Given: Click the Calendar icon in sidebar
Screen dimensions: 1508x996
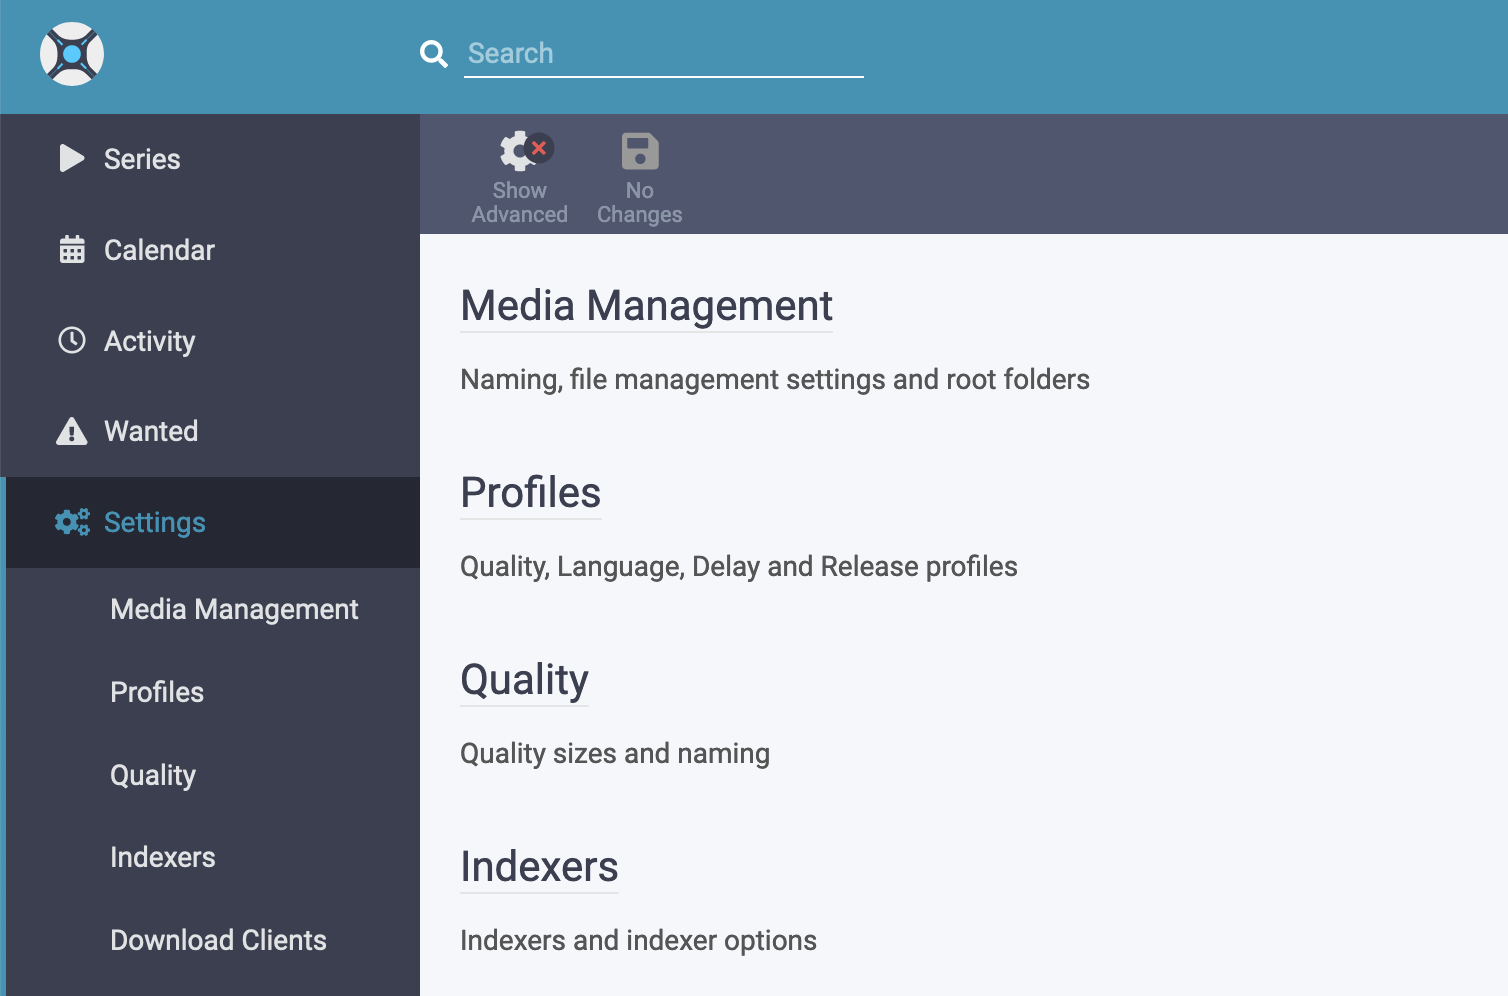Looking at the screenshot, I should 72,250.
